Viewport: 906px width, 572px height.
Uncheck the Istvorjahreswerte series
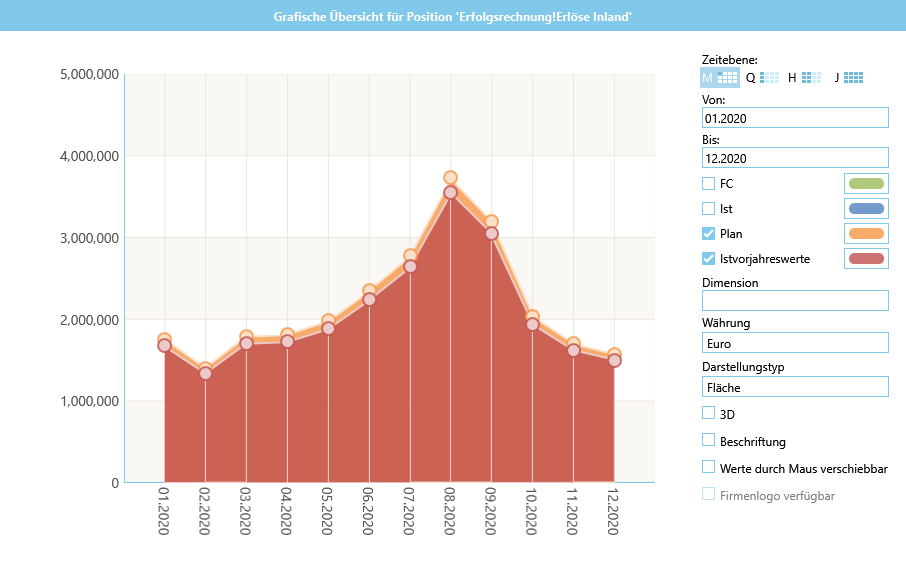[708, 258]
